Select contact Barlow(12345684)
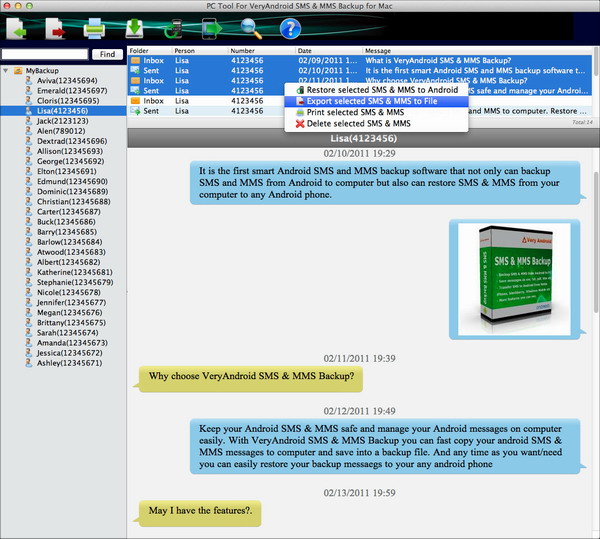This screenshot has width=600, height=539. [70, 242]
